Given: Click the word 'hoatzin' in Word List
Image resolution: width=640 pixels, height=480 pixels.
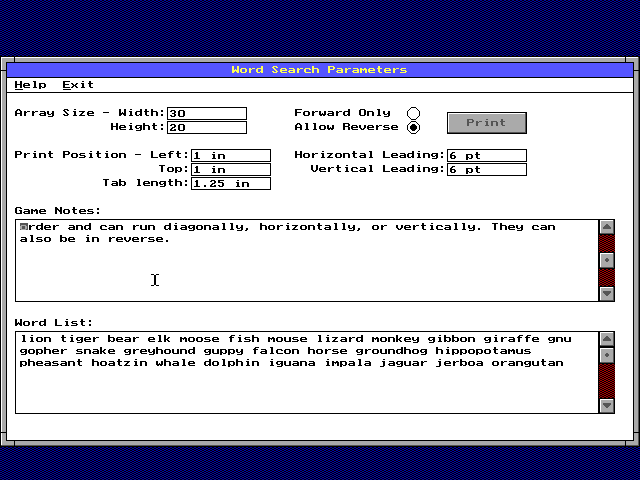Looking at the screenshot, I should 119,363.
